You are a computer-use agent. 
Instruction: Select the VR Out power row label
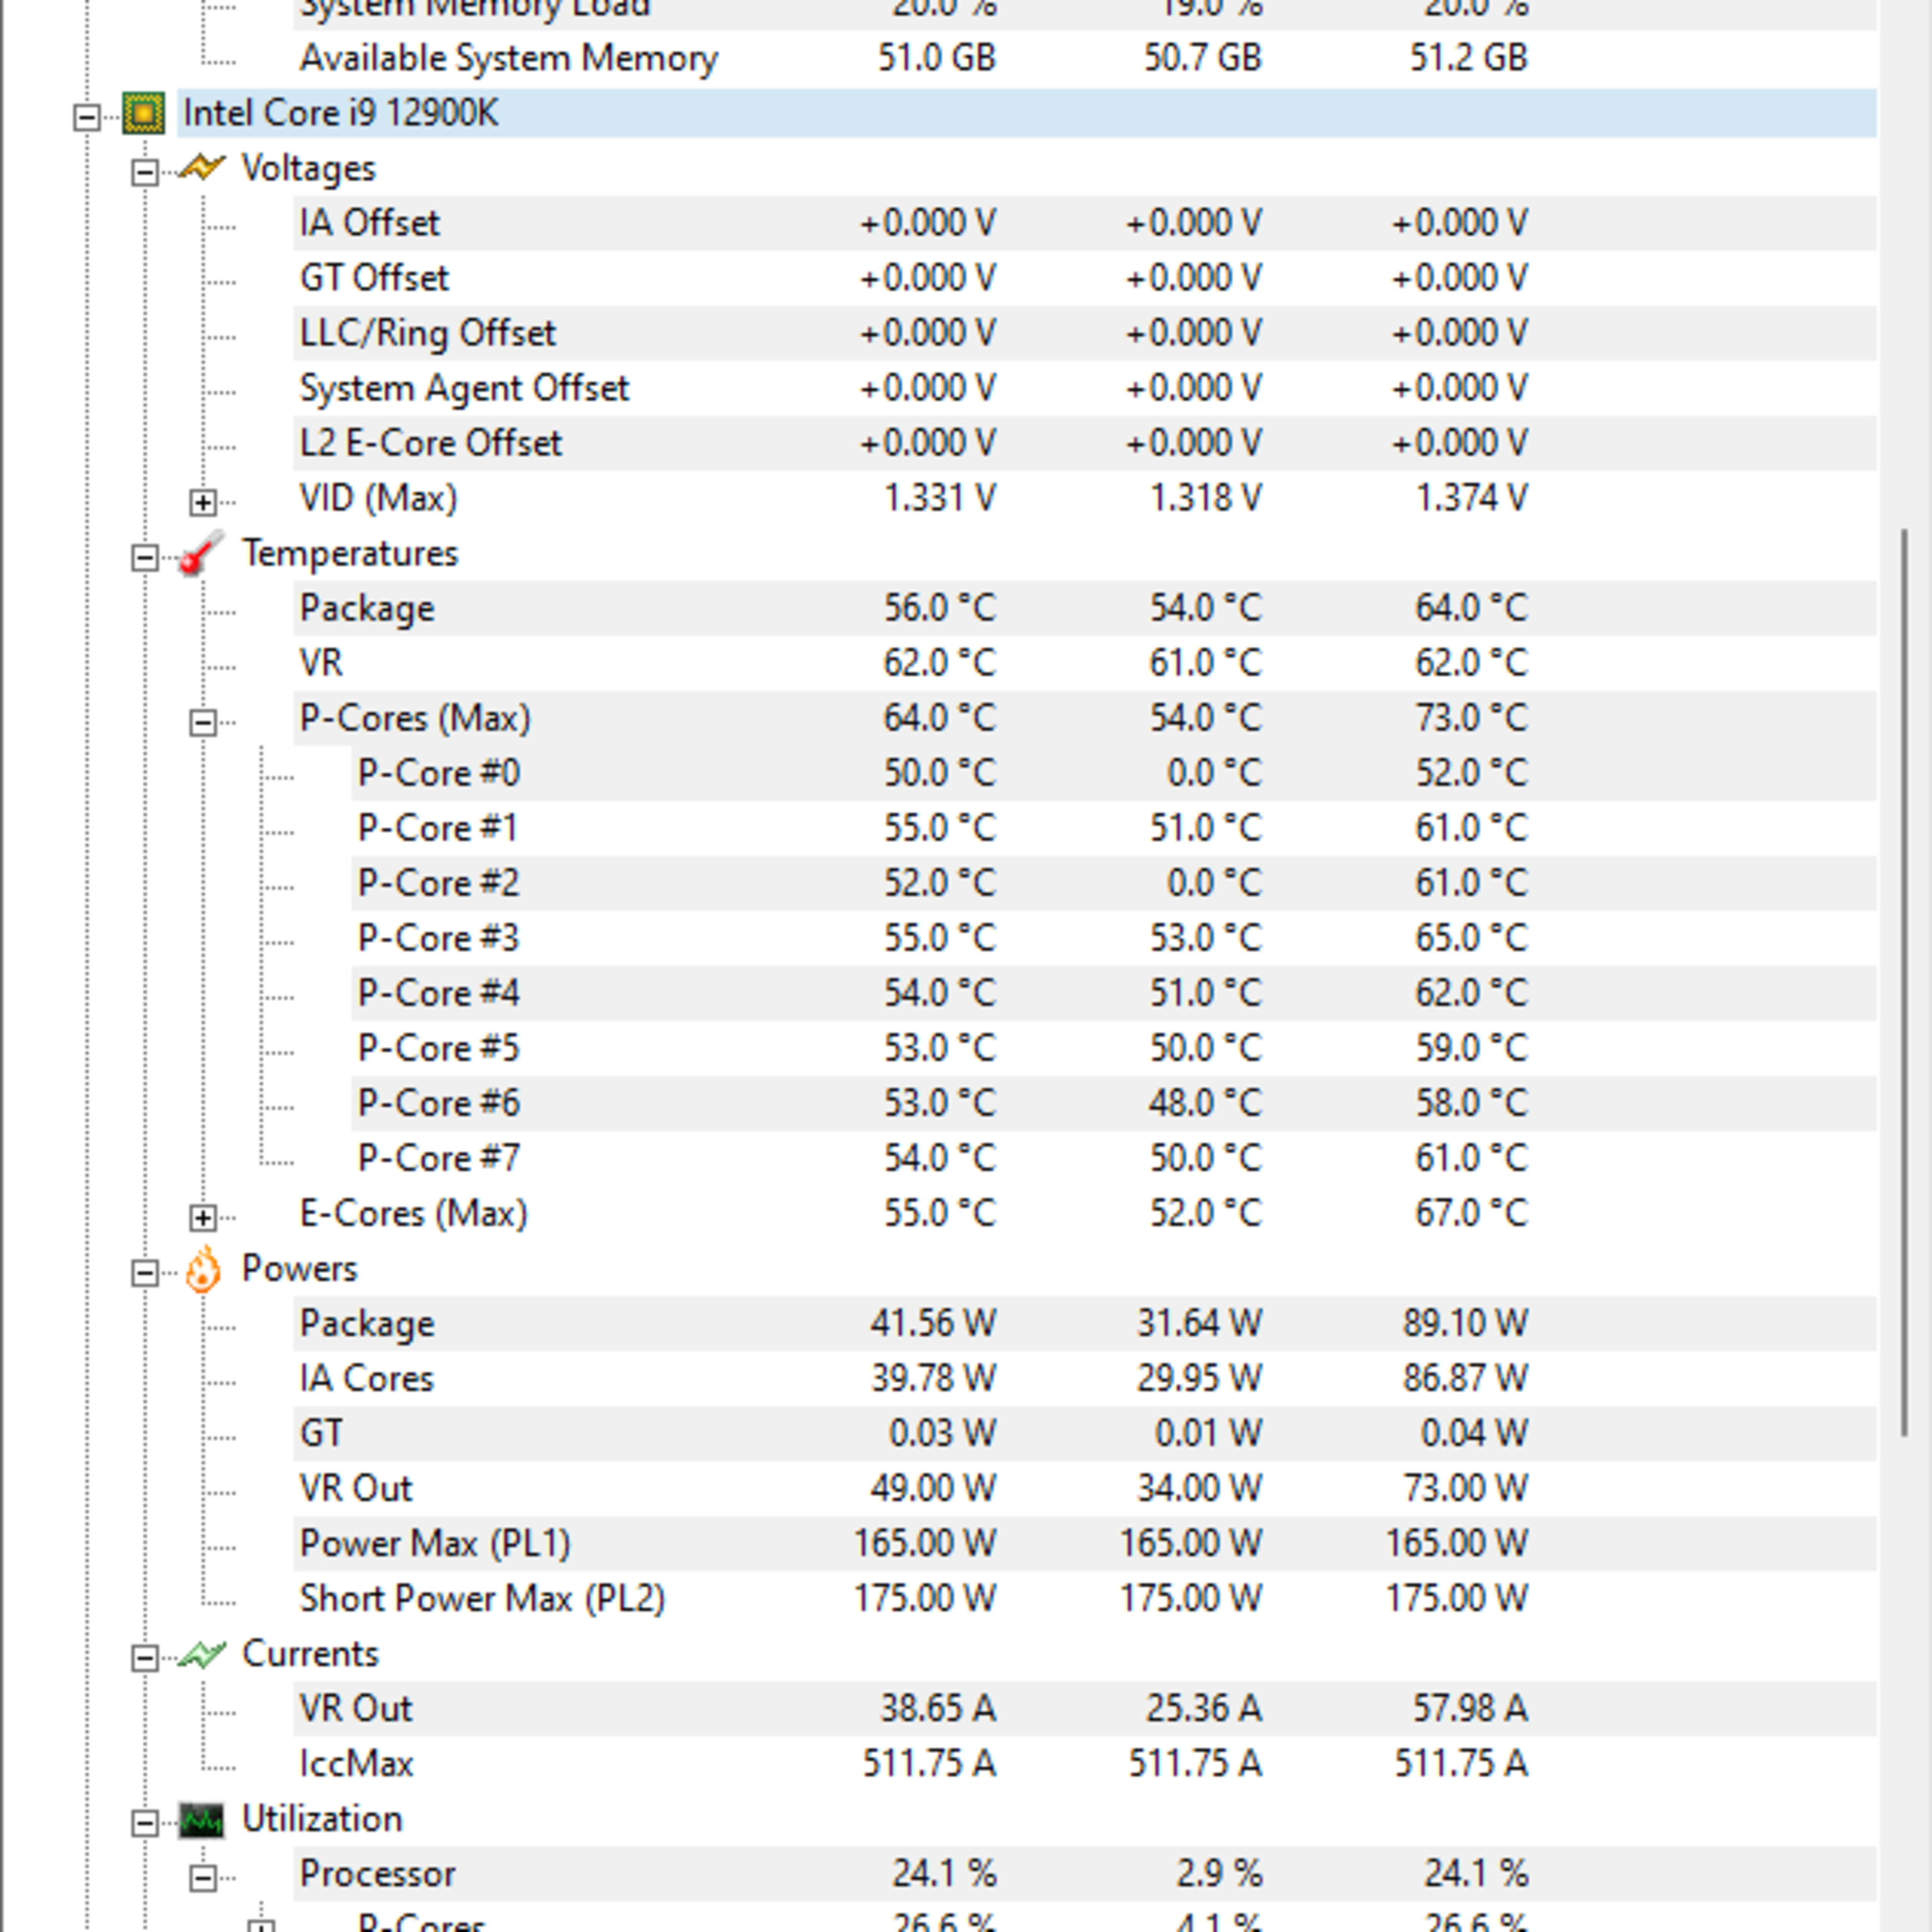[355, 1488]
